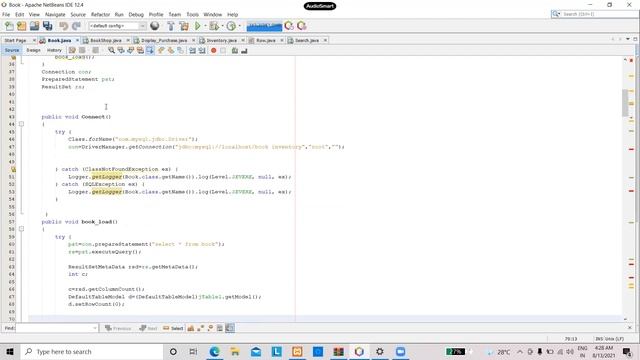Image resolution: width=640 pixels, height=360 pixels.
Task: Toggle the active Wrap Around find option
Action: tap(230, 328)
